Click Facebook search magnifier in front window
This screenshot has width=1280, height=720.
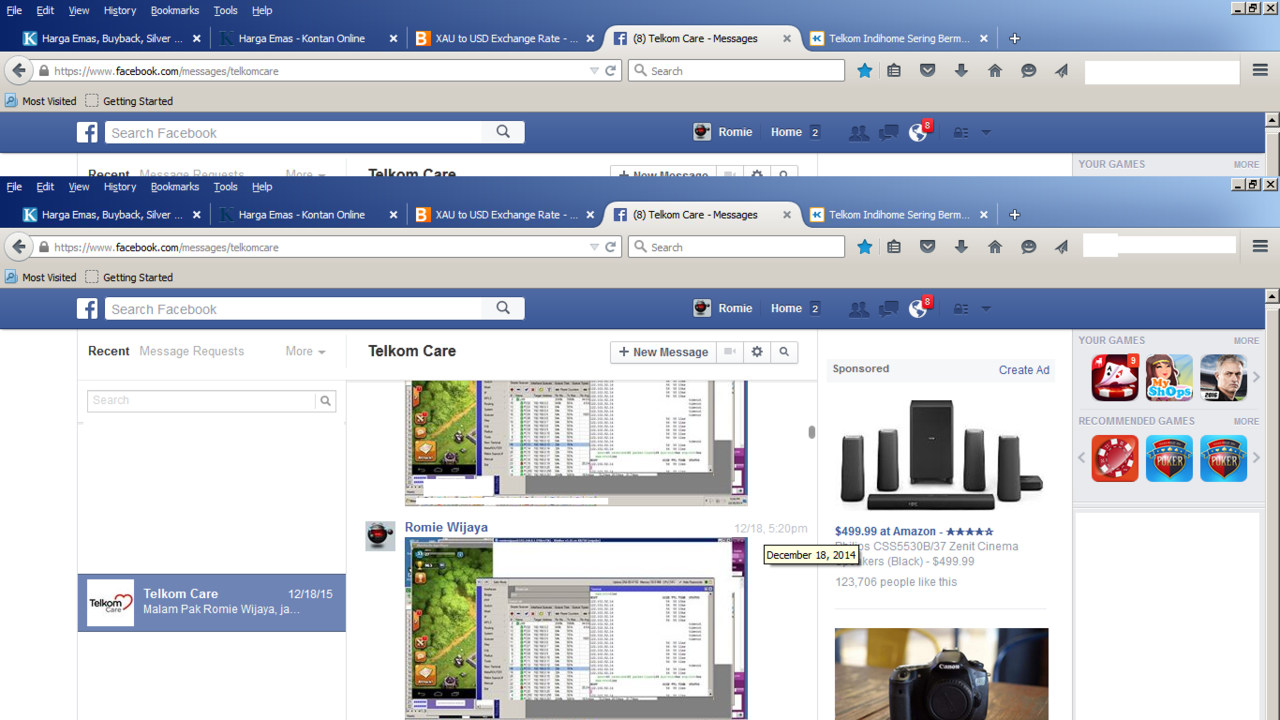click(503, 309)
